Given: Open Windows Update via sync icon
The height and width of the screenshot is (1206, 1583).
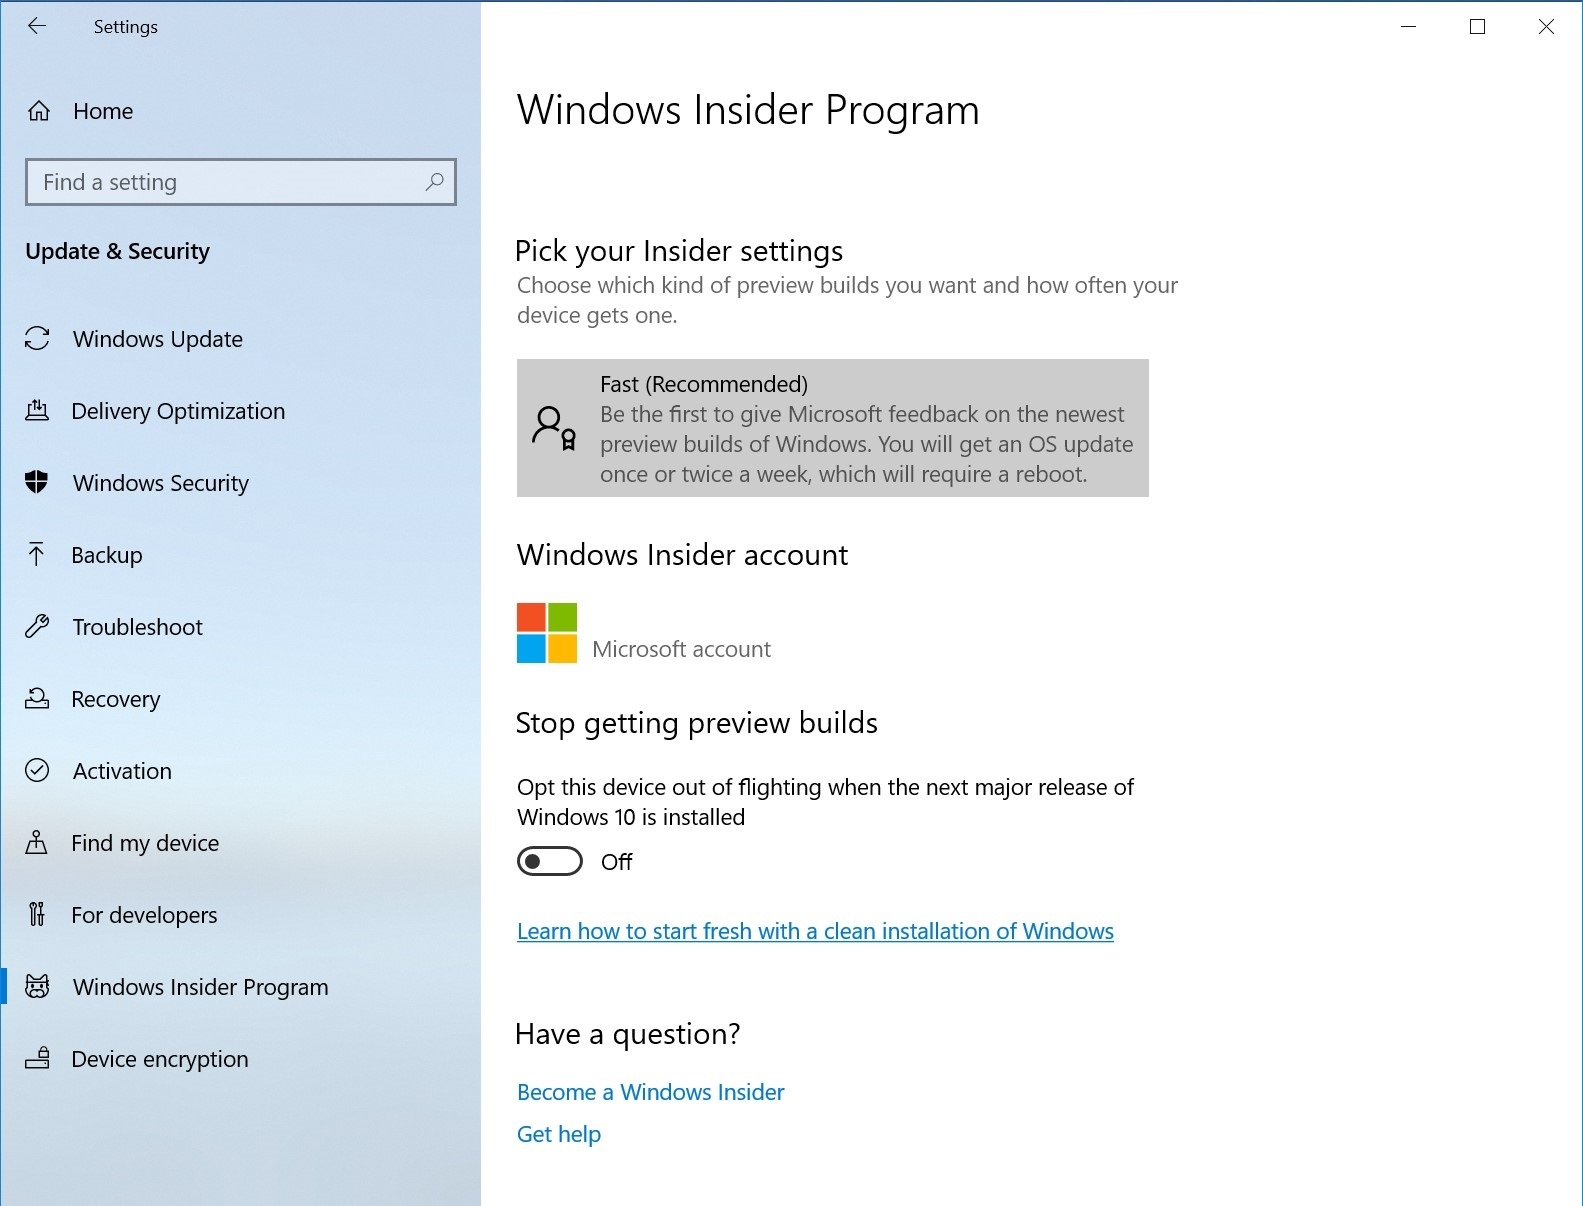Looking at the screenshot, I should pyautogui.click(x=37, y=339).
